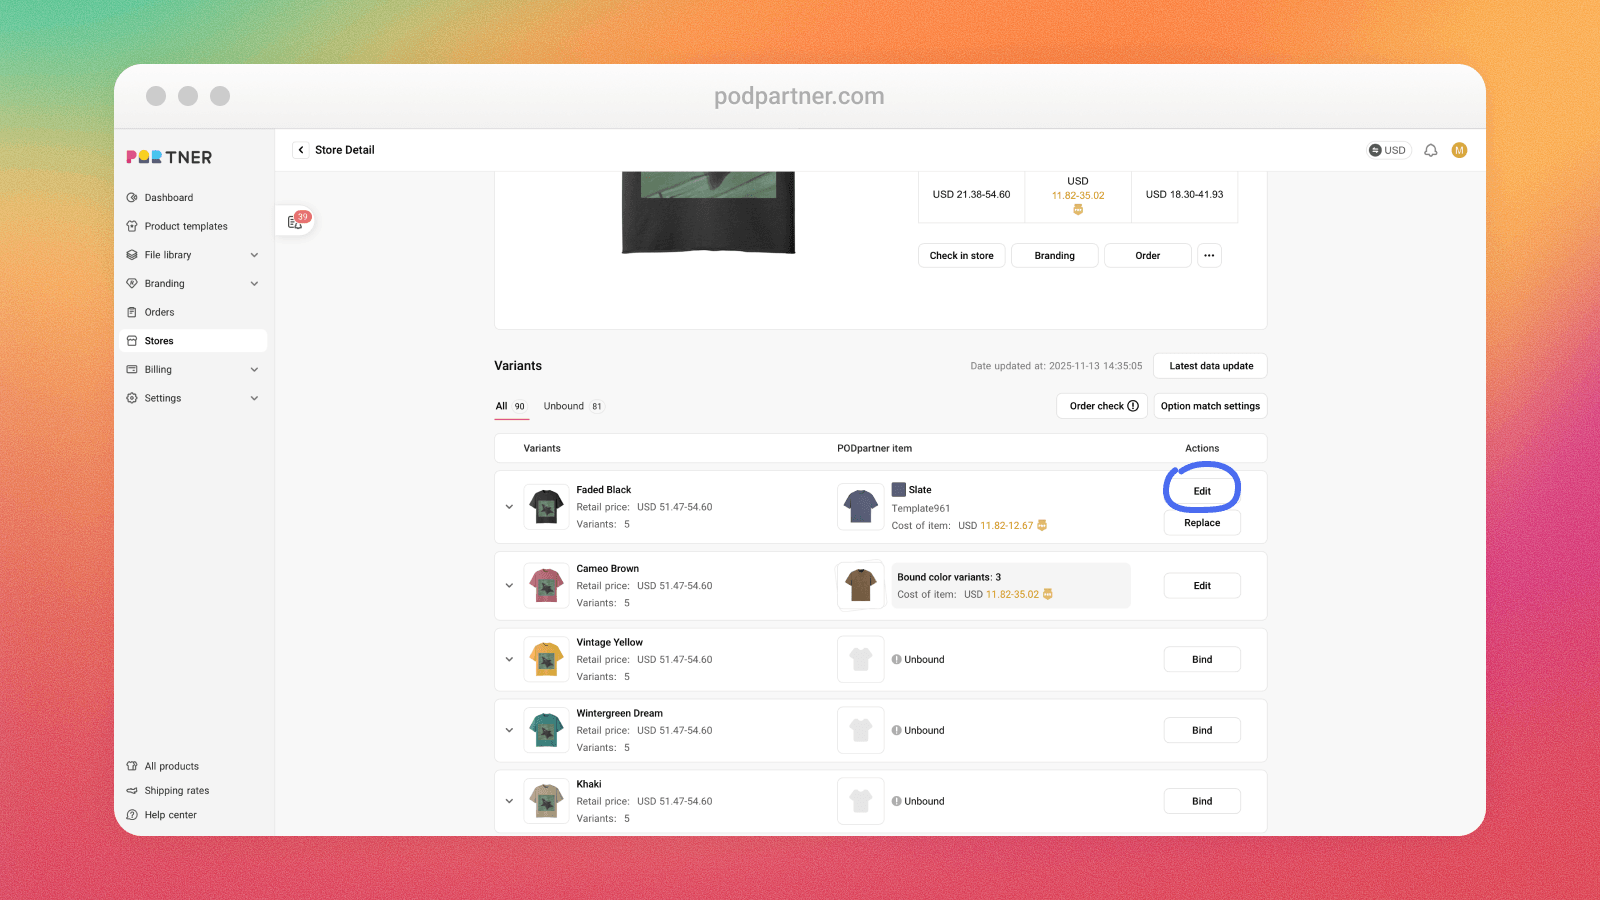Expand the Wintergreen Dream variant row
This screenshot has height=900, width=1600.
(509, 731)
